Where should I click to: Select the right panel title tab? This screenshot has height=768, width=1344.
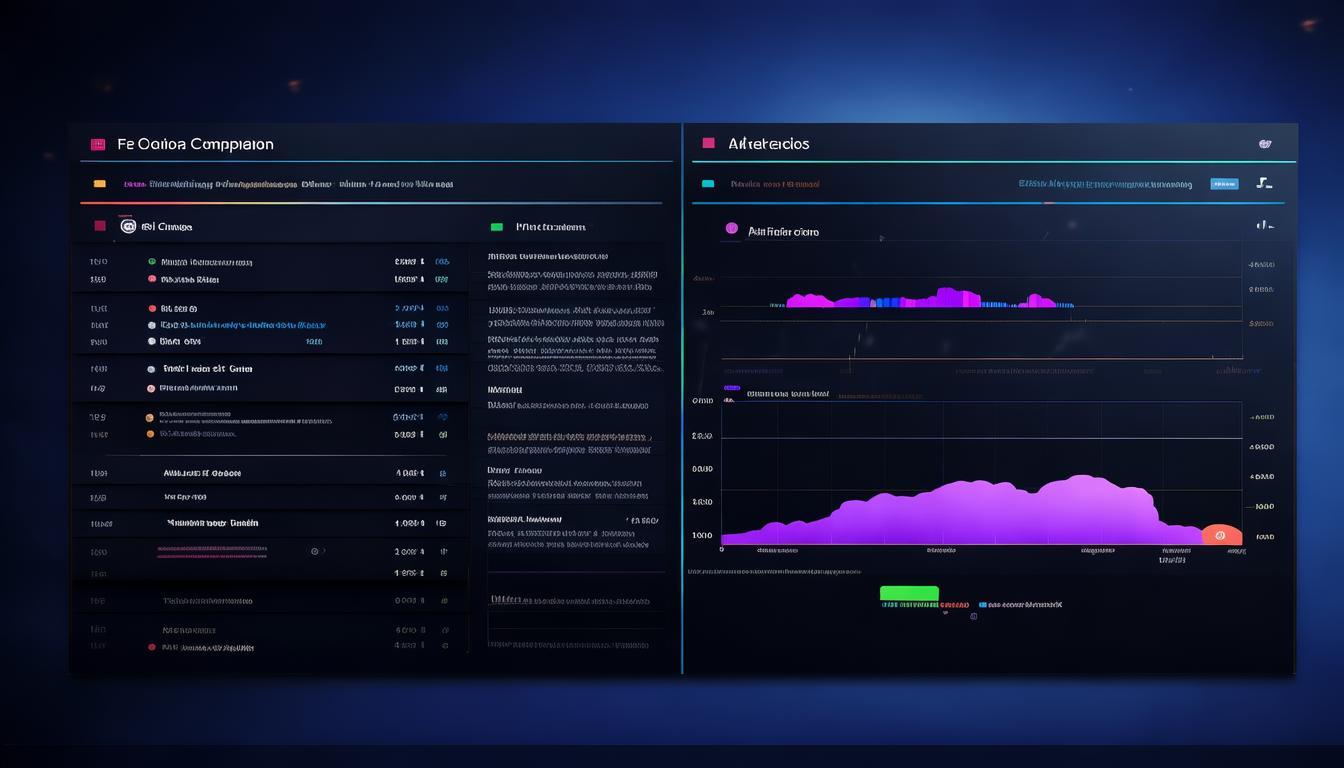pos(769,144)
